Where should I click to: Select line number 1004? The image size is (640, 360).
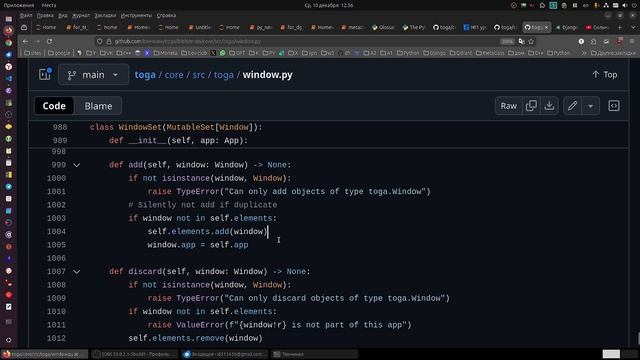tap(56, 231)
